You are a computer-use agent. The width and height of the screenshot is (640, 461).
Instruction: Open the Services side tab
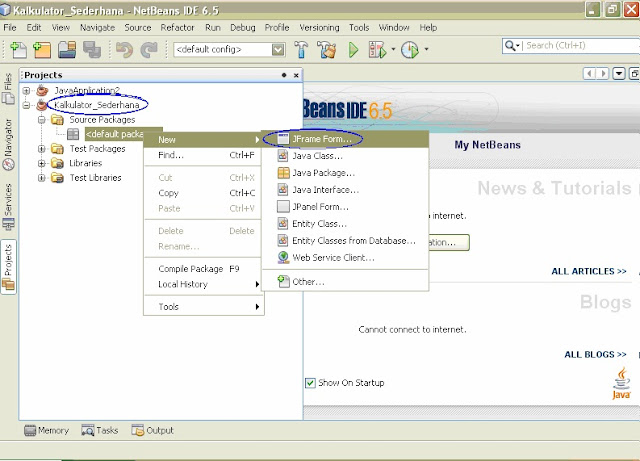(8, 207)
